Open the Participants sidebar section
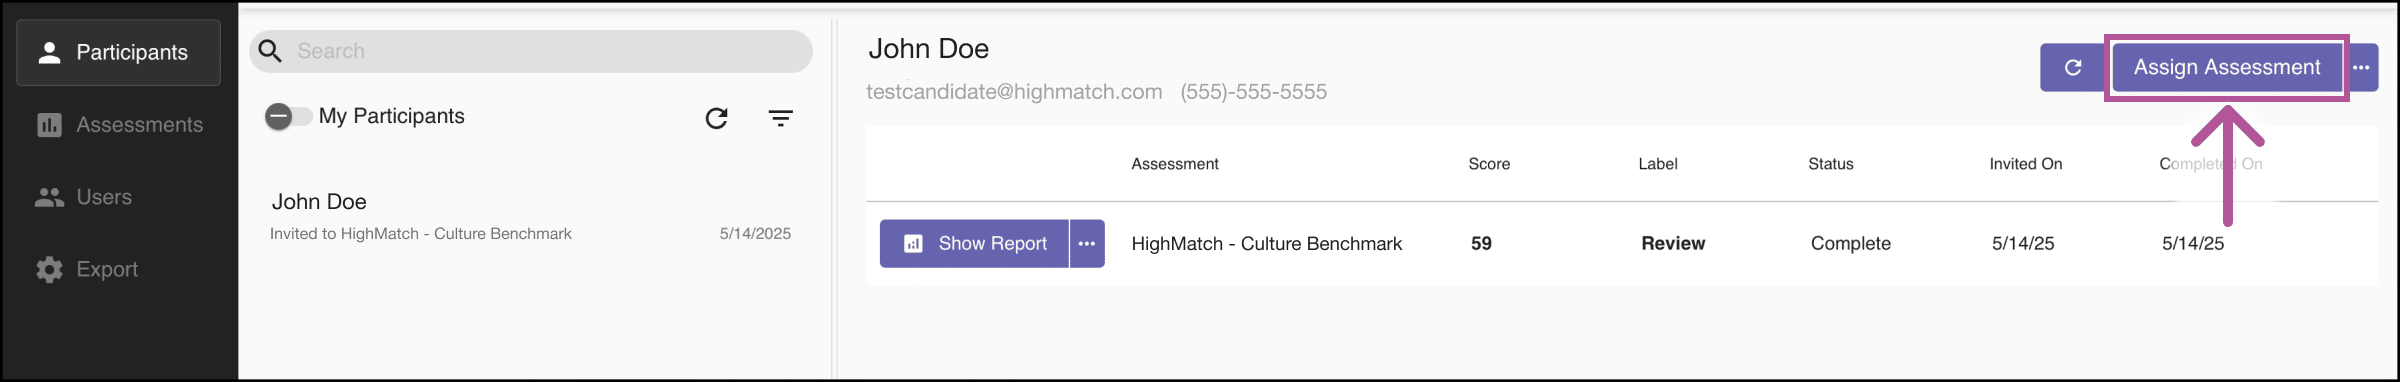Screen dimensions: 2400x382 click(x=118, y=52)
